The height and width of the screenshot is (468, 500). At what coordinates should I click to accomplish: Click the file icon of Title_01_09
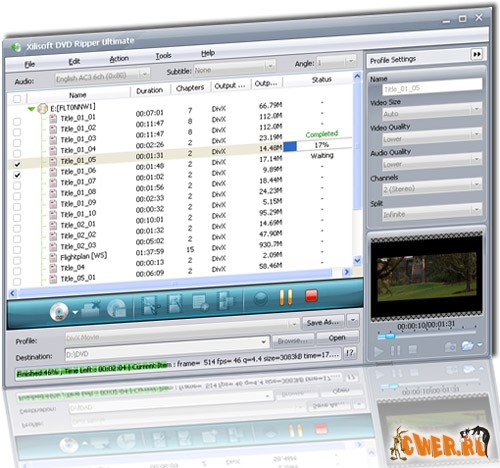coord(53,204)
